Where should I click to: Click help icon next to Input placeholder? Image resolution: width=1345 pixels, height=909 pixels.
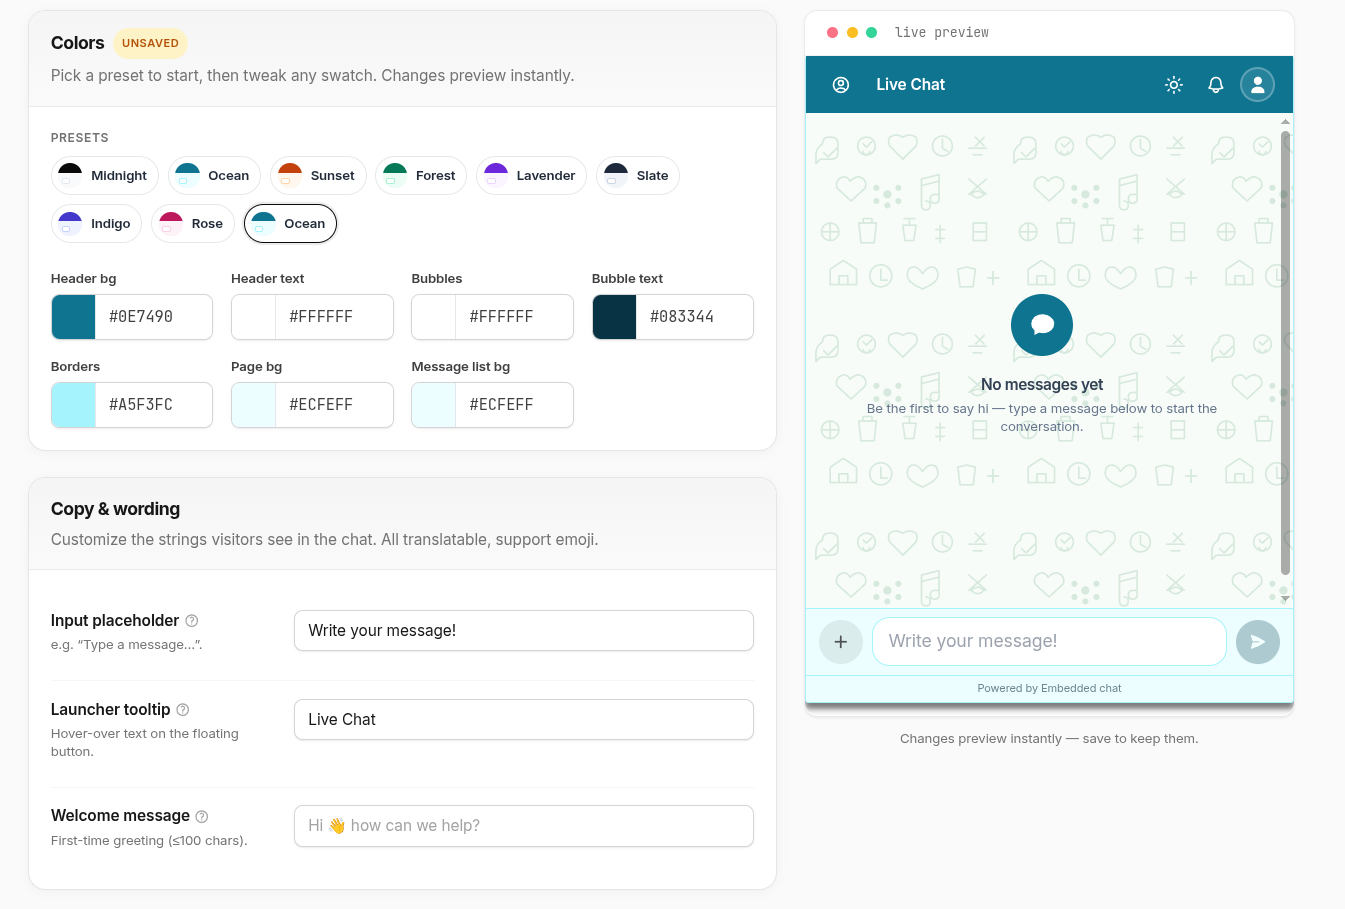(x=192, y=621)
